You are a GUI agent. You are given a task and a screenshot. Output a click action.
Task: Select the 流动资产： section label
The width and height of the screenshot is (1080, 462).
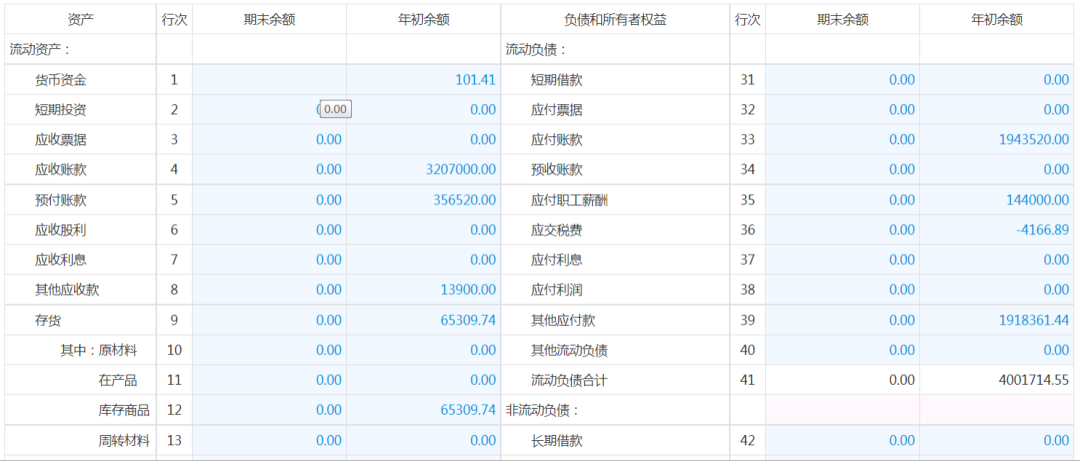click(x=41, y=50)
